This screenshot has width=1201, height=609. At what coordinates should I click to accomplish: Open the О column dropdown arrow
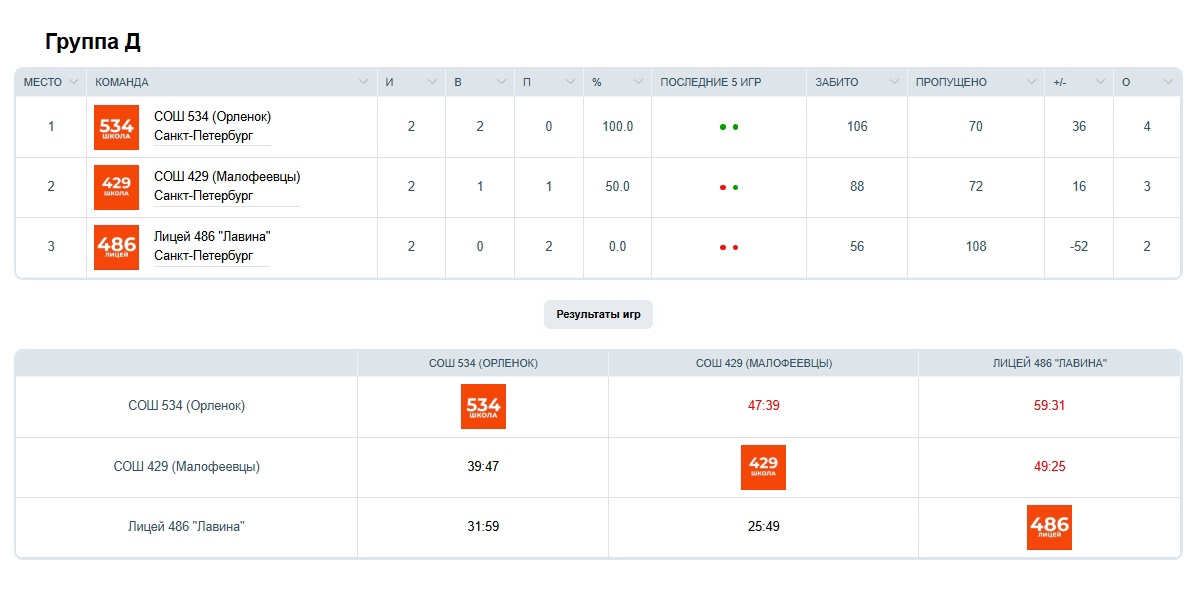[x=1168, y=82]
